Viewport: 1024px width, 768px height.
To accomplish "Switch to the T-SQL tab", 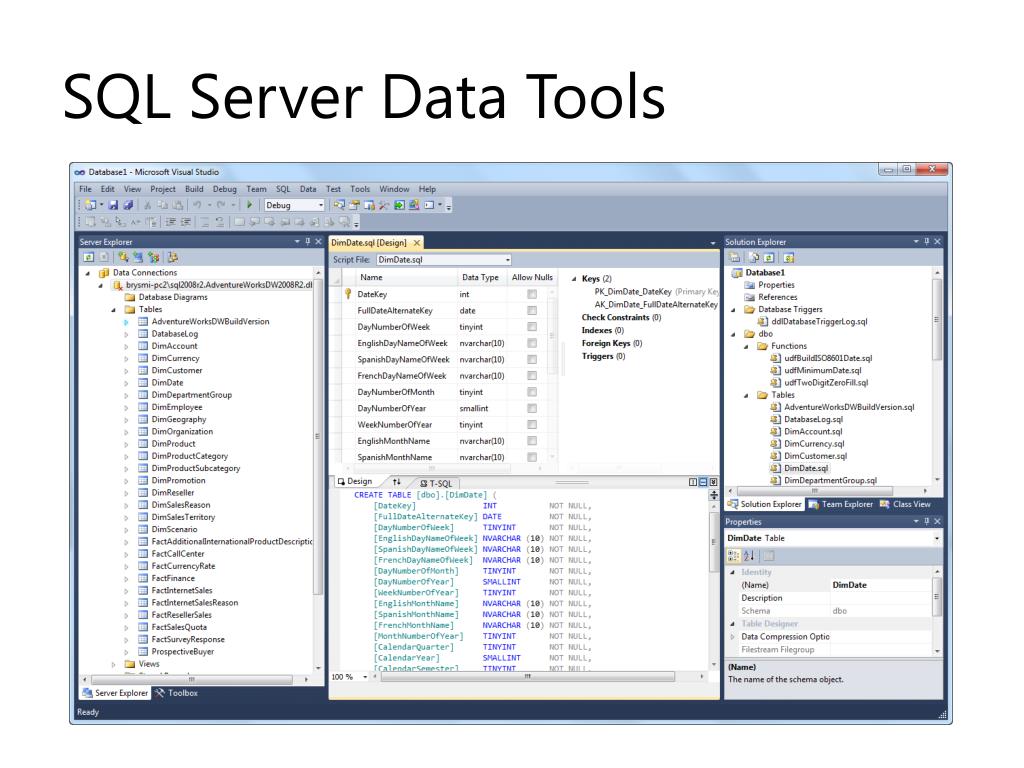I will 436,483.
